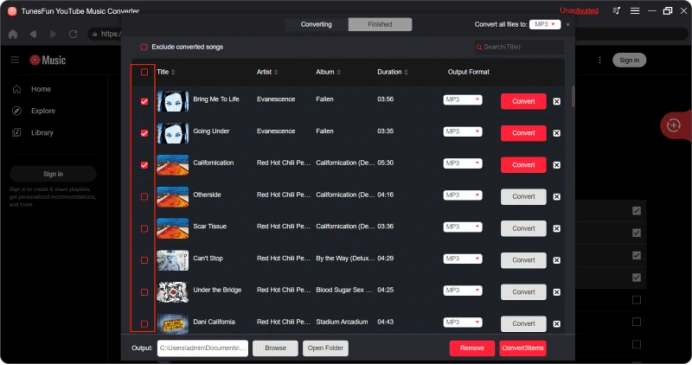Click the Browse output folder button
This screenshot has height=365, width=692.
(x=275, y=348)
